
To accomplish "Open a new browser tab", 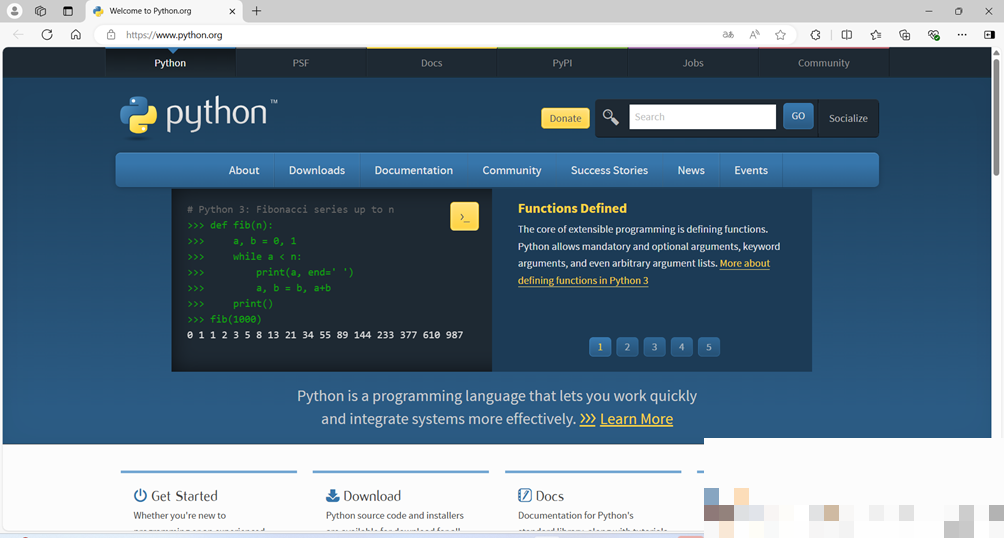I will (x=256, y=11).
